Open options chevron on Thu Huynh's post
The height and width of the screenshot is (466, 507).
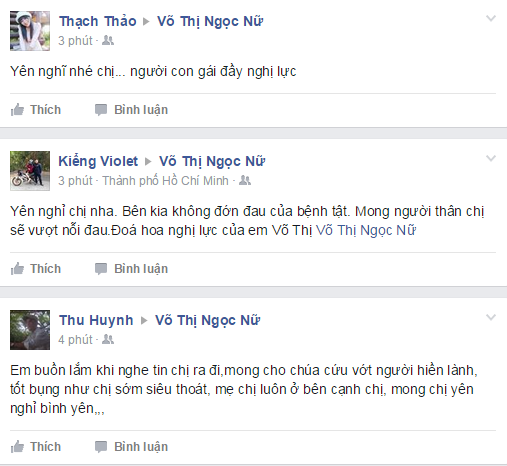click(x=491, y=317)
